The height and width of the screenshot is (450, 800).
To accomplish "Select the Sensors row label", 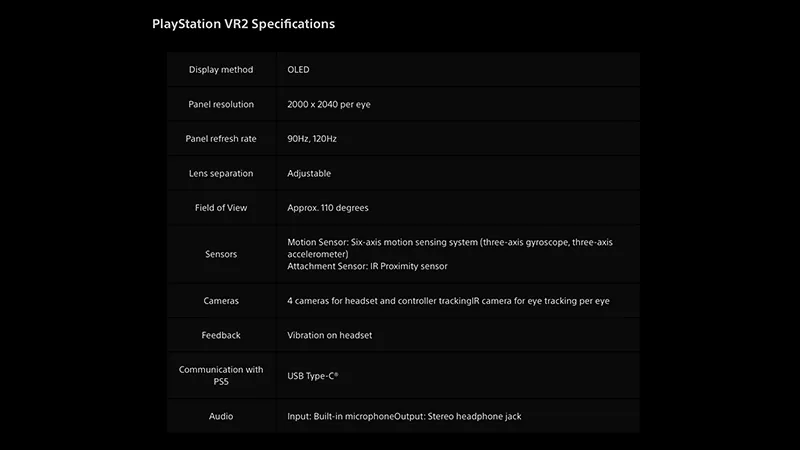I will coord(221,254).
